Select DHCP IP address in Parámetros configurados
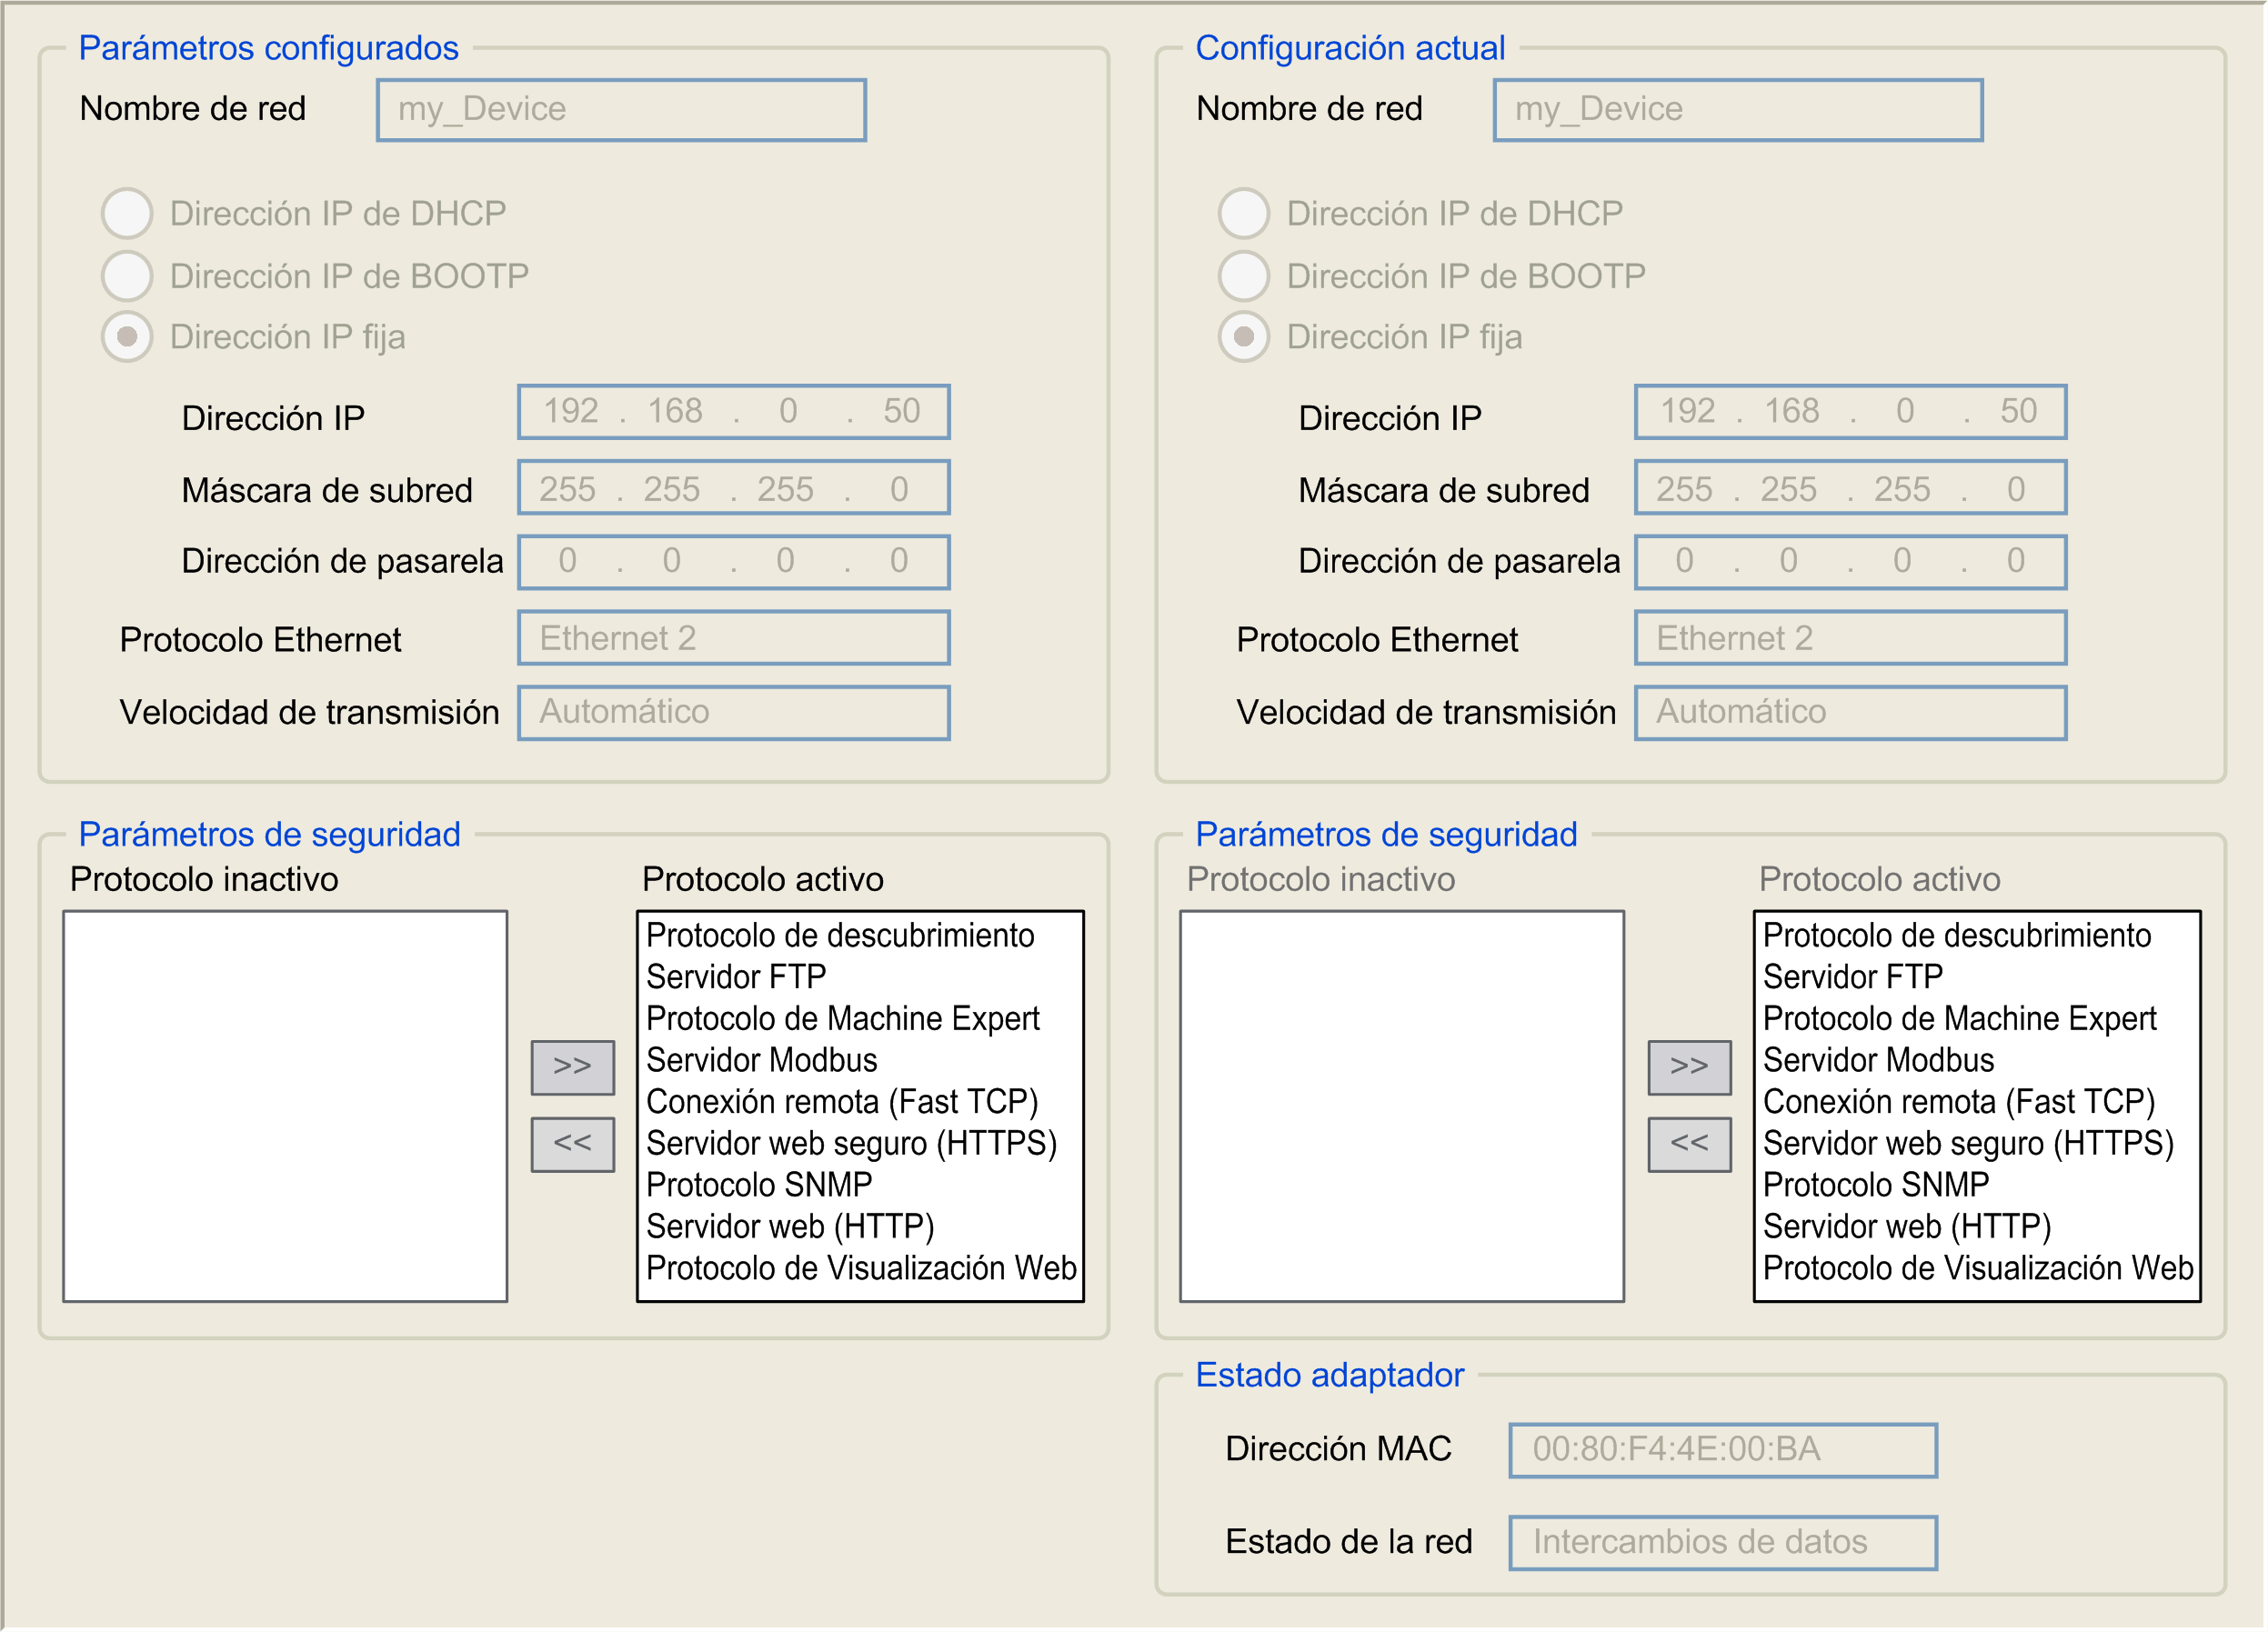2268x1632 pixels. pyautogui.click(x=127, y=213)
